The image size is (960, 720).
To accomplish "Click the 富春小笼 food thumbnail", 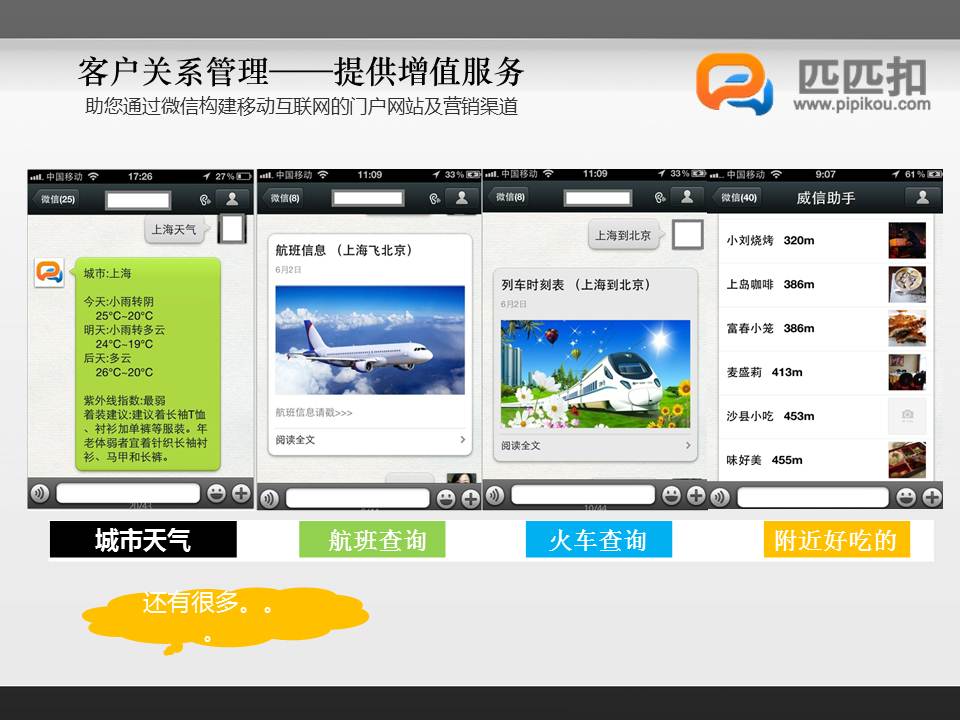I will [907, 328].
